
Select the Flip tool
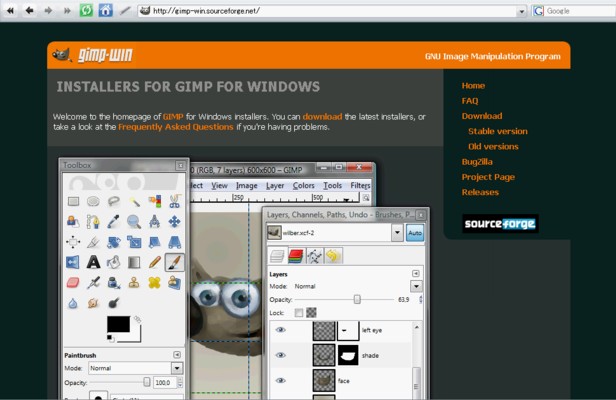[73, 262]
